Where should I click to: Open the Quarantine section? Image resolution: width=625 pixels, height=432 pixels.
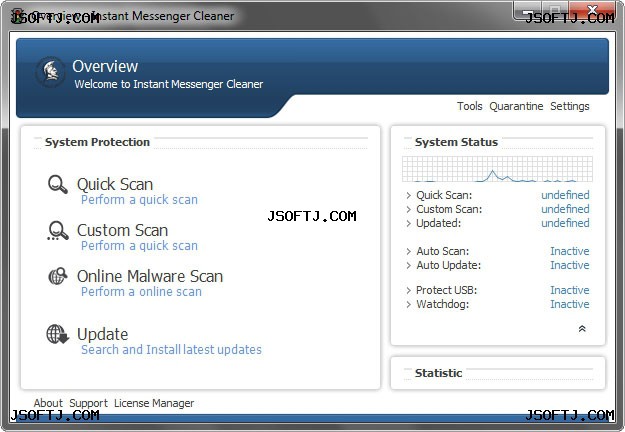(516, 106)
